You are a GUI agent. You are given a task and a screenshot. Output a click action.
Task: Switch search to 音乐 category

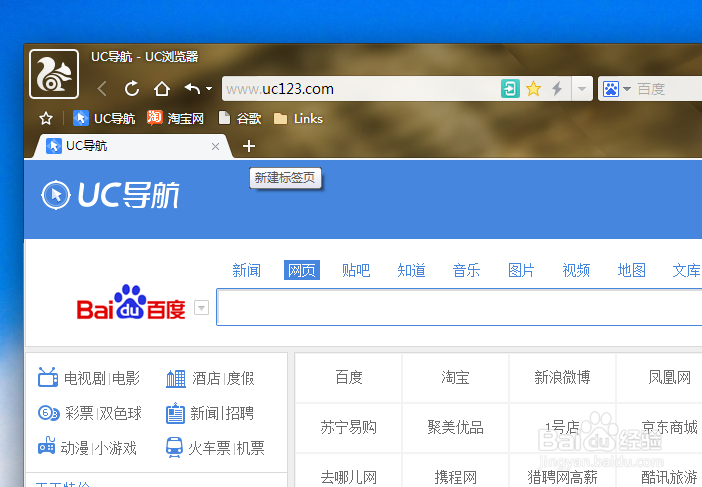click(x=466, y=270)
